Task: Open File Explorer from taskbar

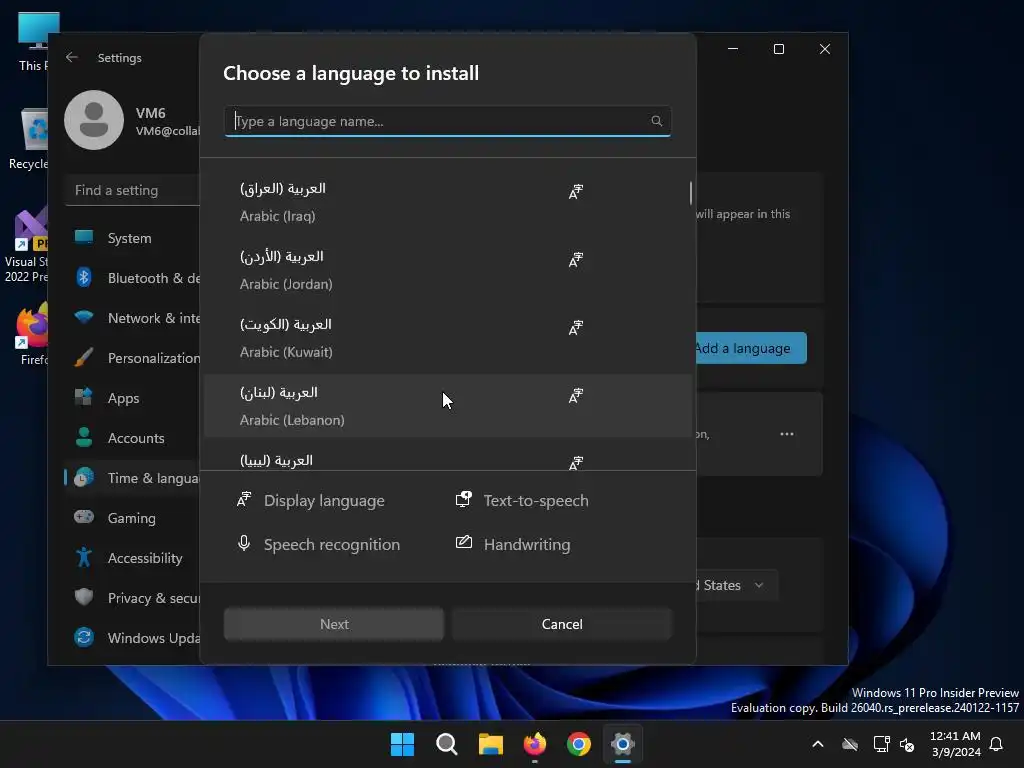Action: [490, 744]
